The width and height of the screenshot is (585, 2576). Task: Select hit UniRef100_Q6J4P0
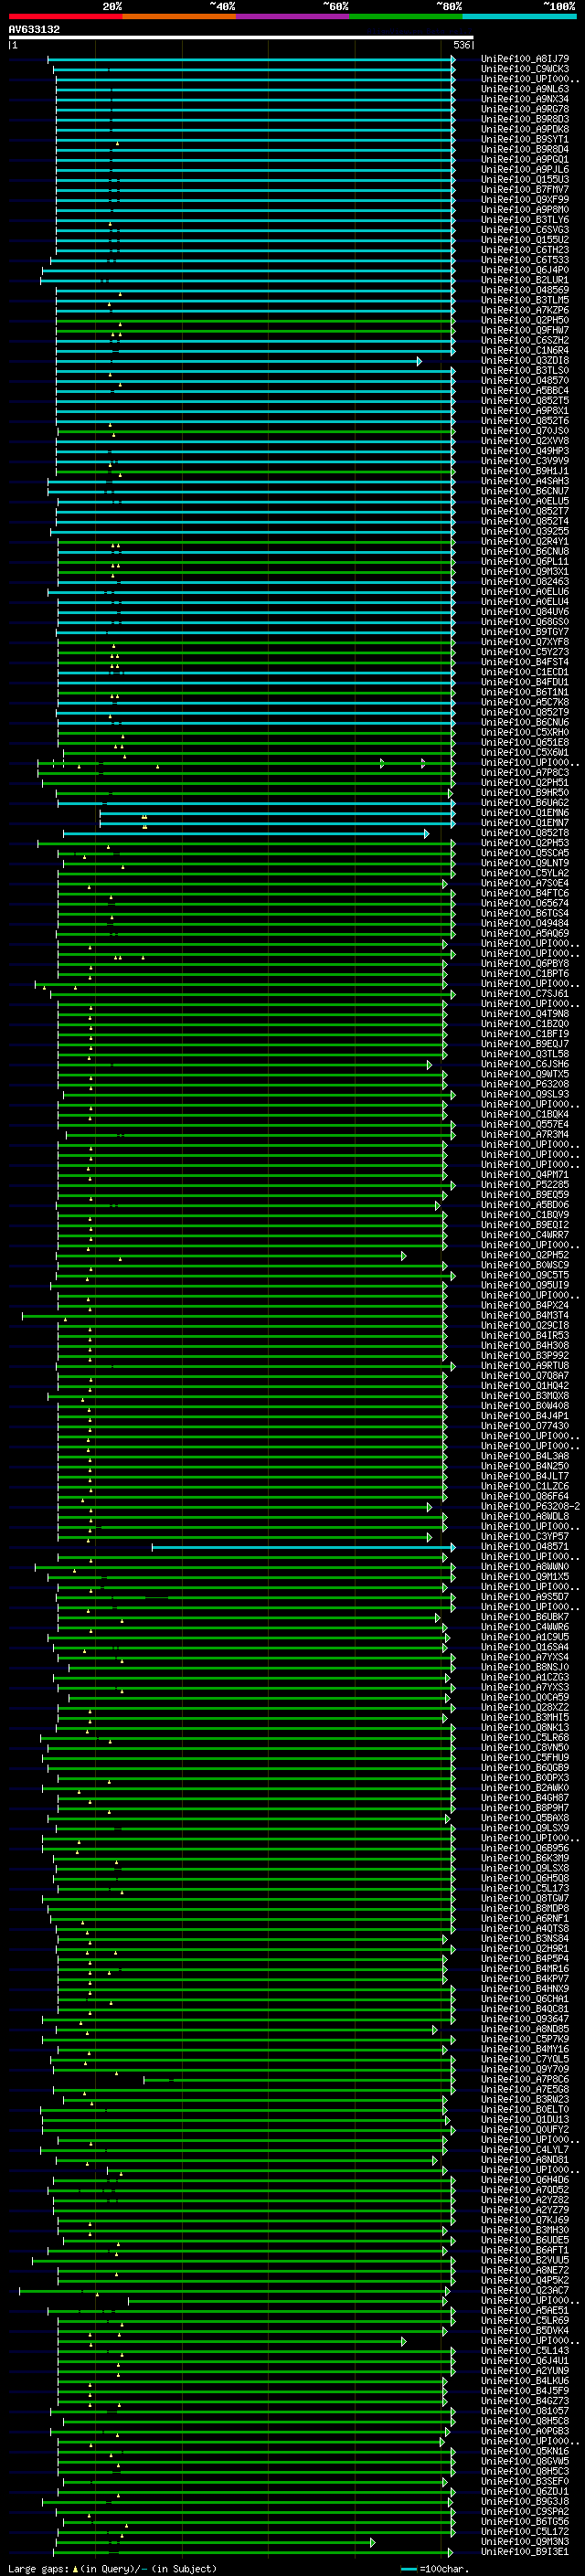524,270
